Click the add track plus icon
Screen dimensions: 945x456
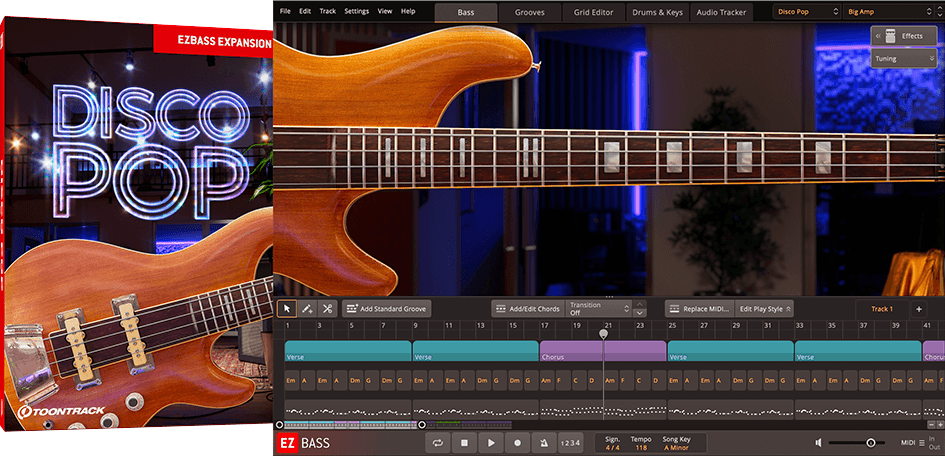click(x=919, y=309)
